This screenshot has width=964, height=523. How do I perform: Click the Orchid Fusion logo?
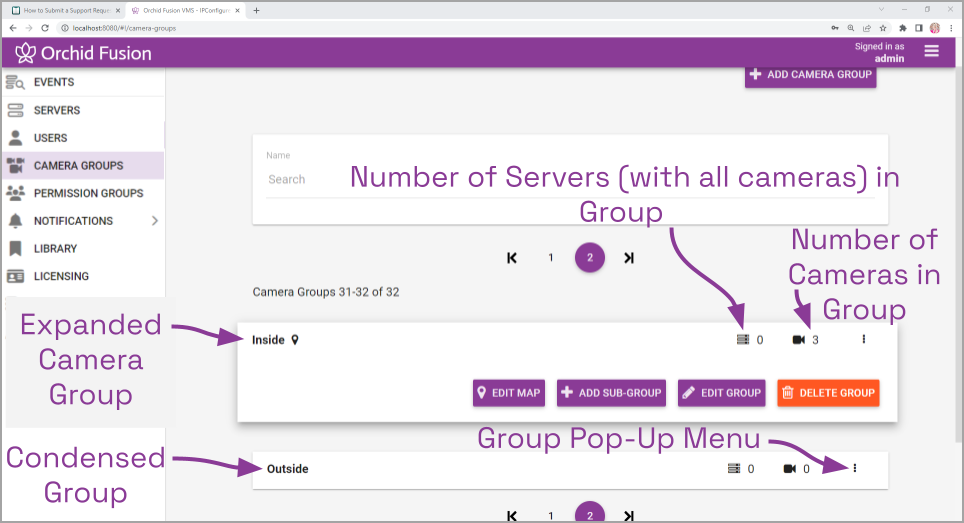(x=83, y=53)
